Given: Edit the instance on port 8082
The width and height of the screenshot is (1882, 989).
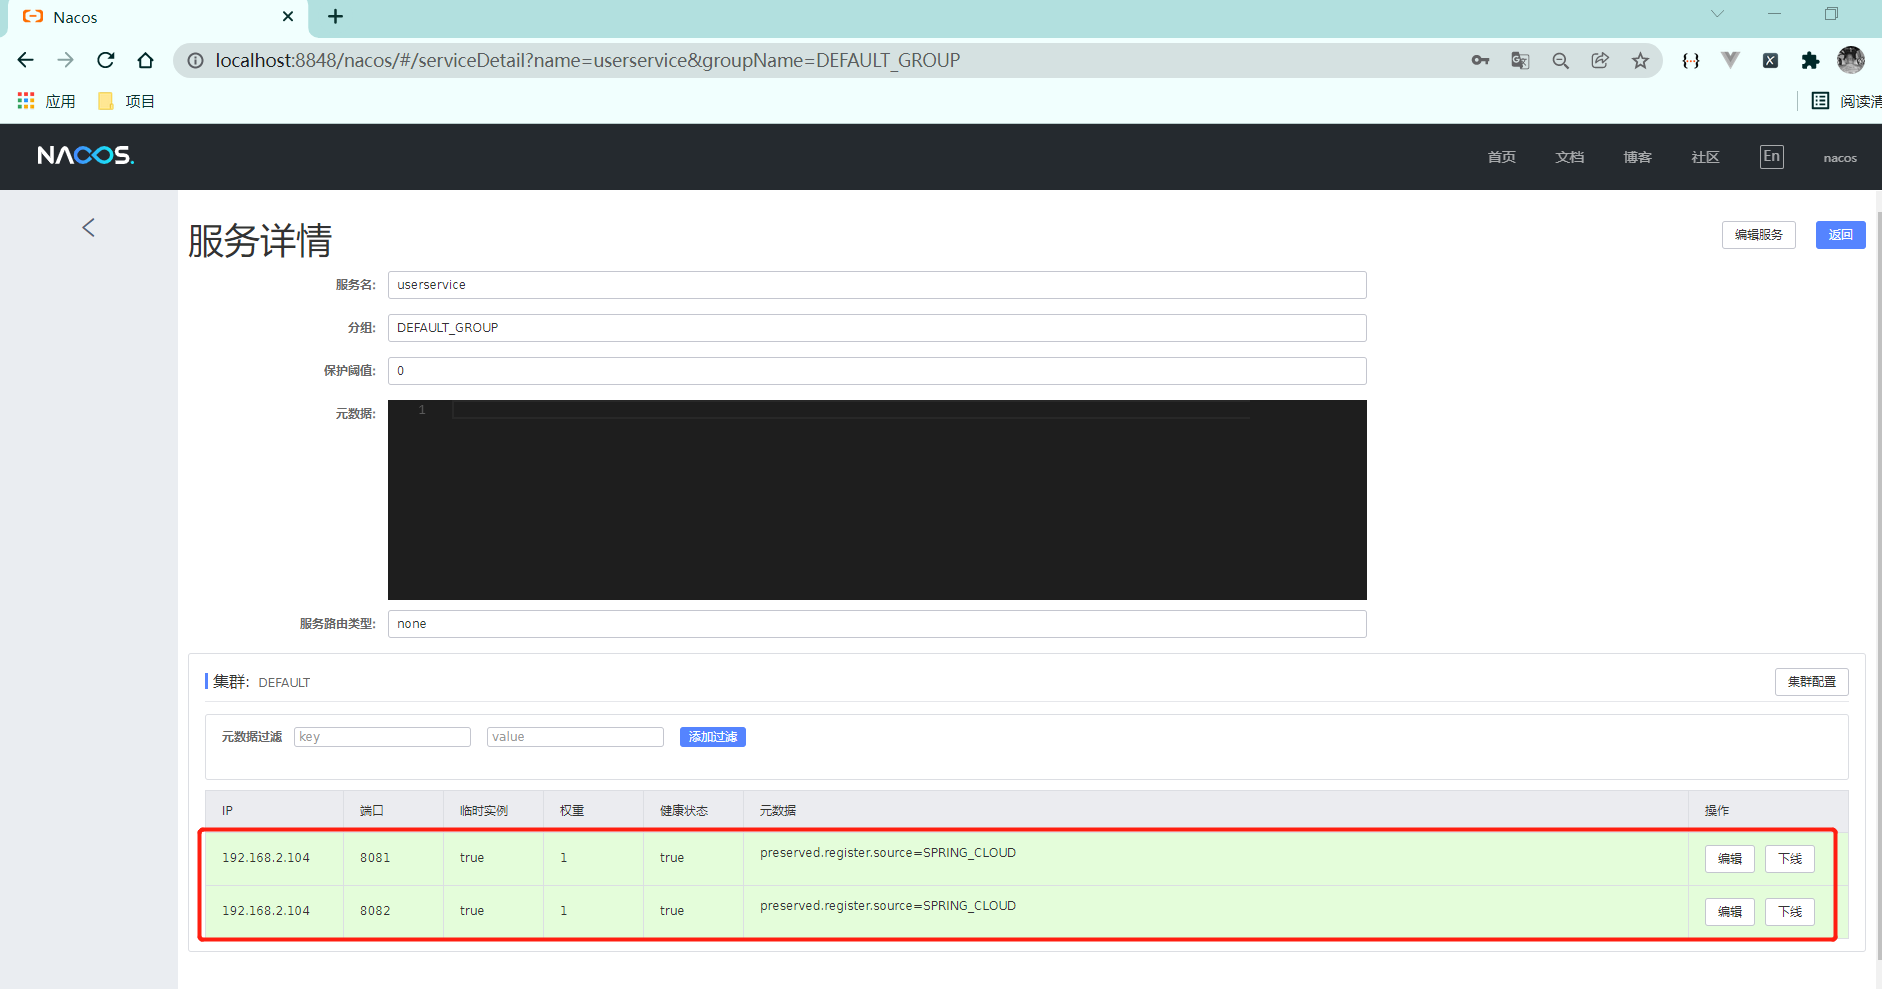Looking at the screenshot, I should (x=1730, y=912).
